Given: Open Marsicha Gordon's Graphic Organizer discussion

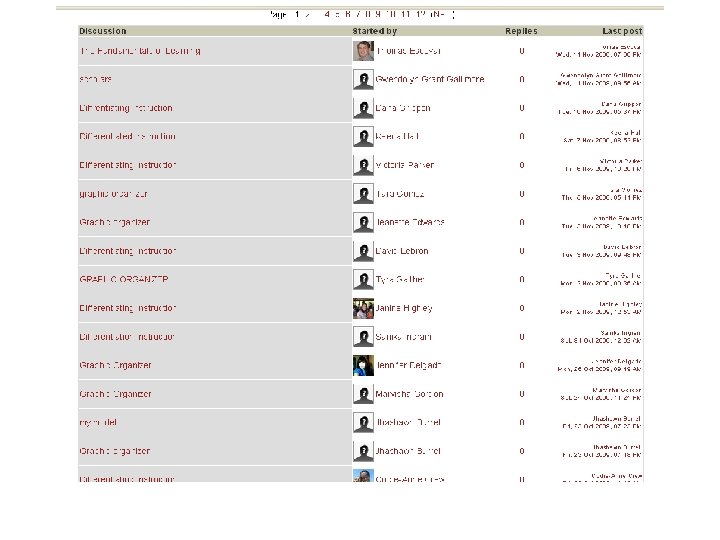Looking at the screenshot, I should 115,394.
